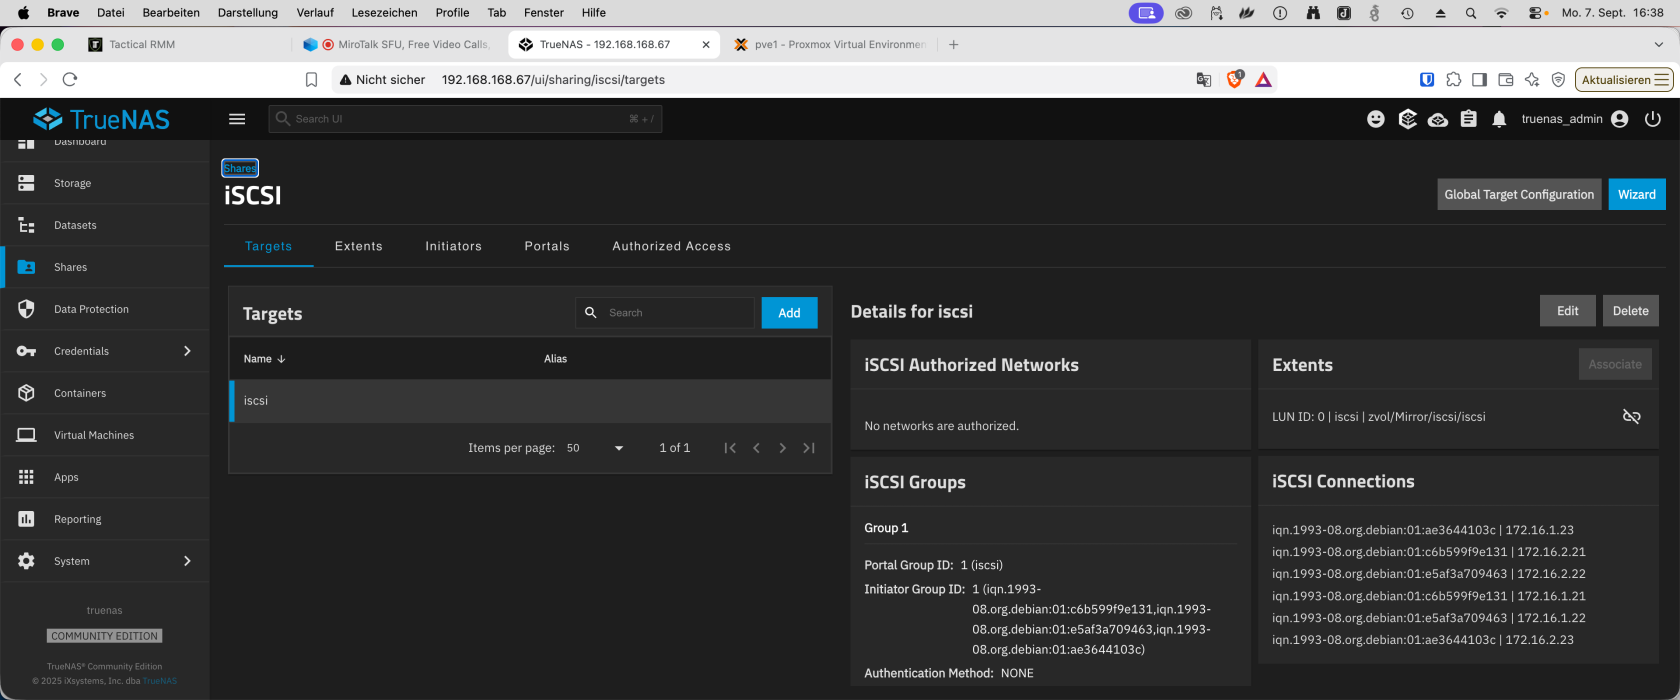Open Data Protection in the sidebar

click(x=105, y=309)
